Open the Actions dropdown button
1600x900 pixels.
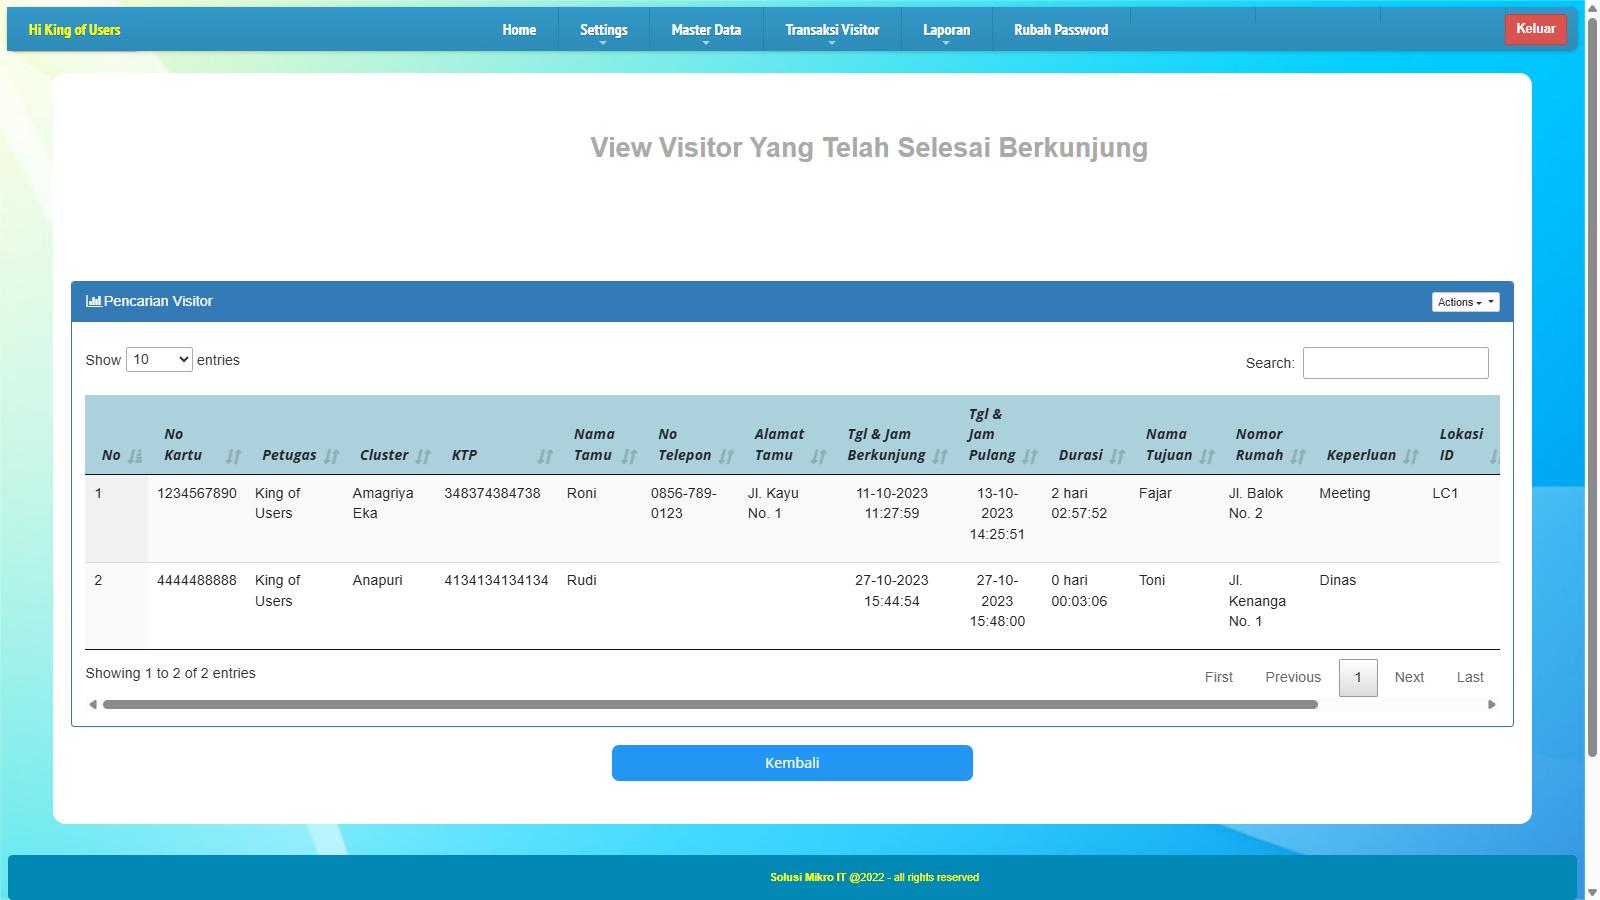pos(1465,302)
